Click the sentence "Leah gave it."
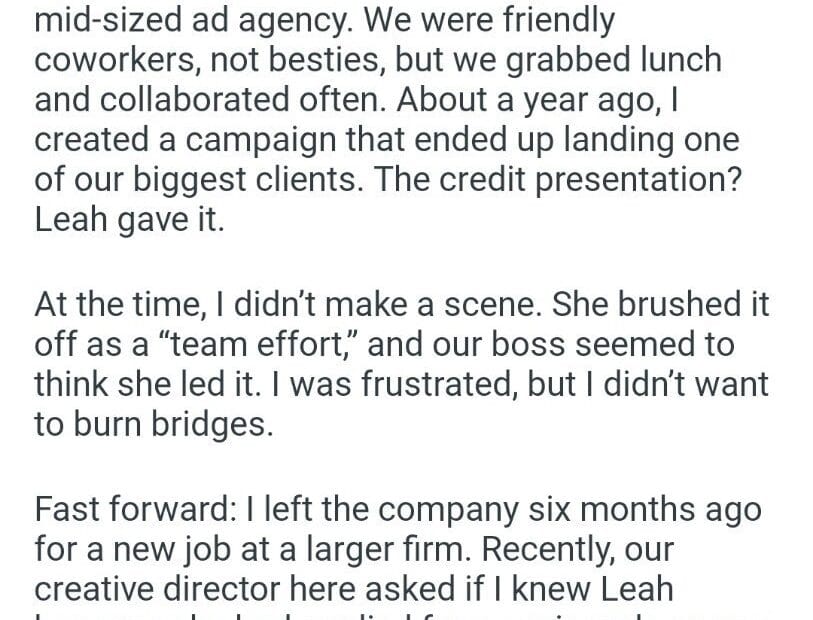 click(x=129, y=220)
